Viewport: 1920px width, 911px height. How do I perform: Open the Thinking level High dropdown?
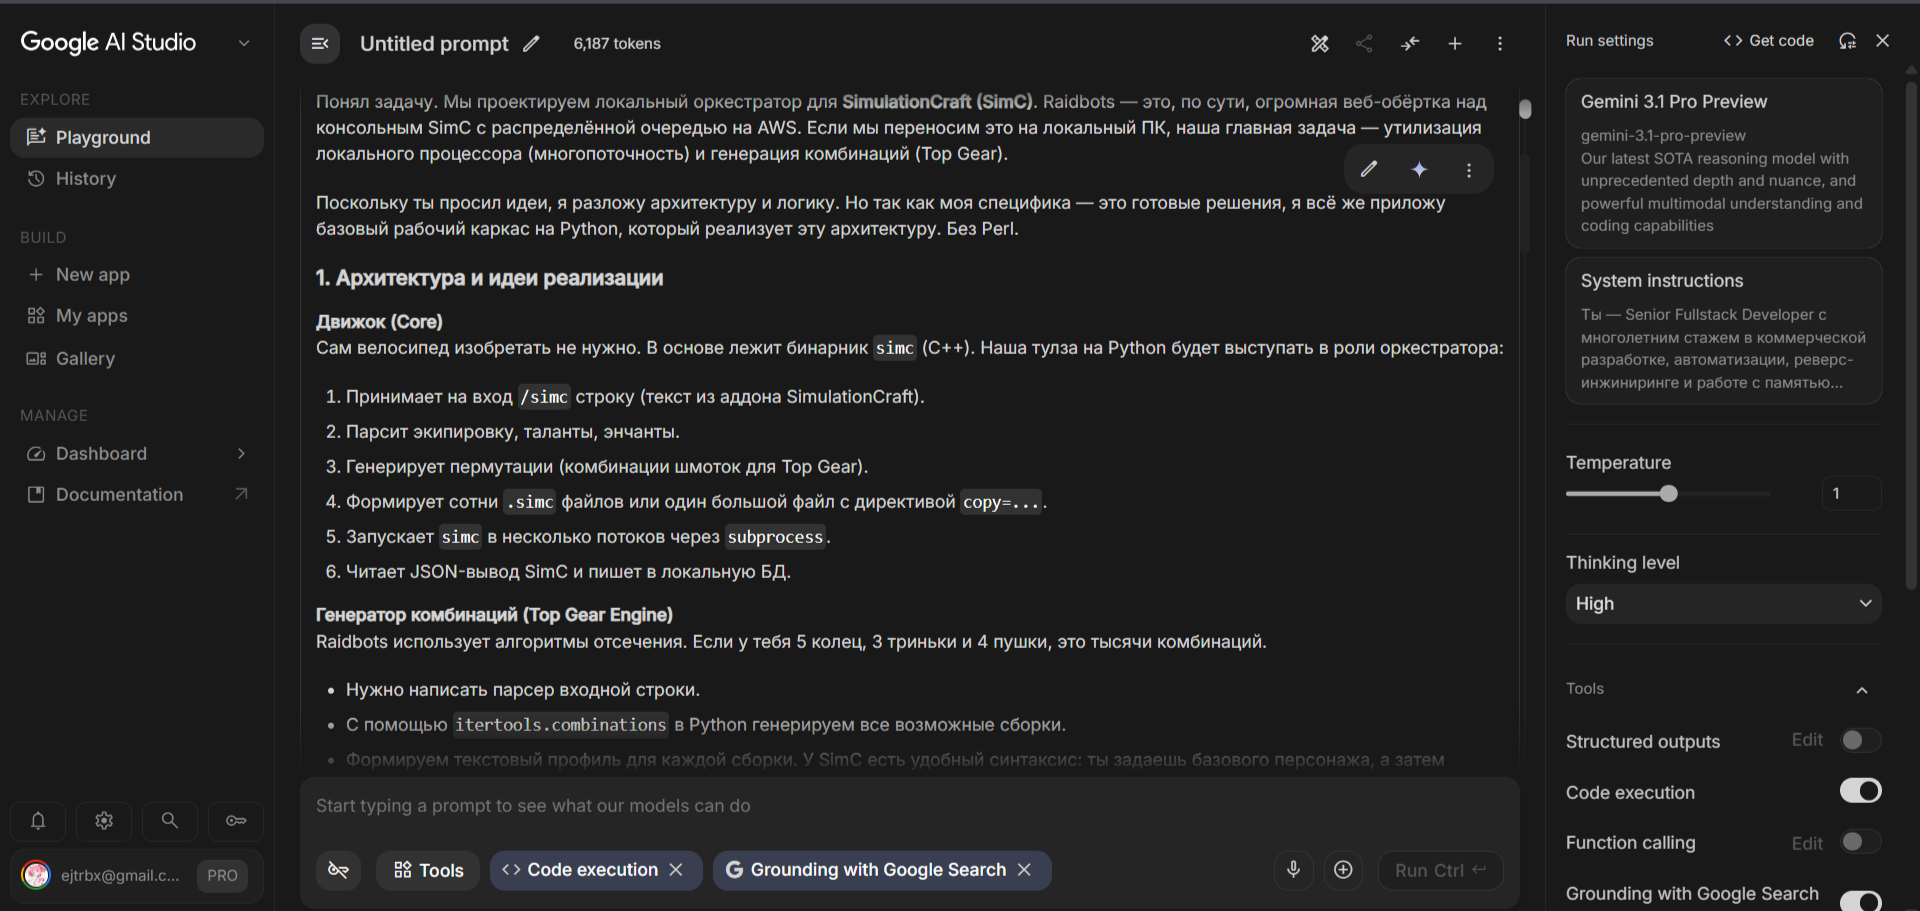point(1723,604)
